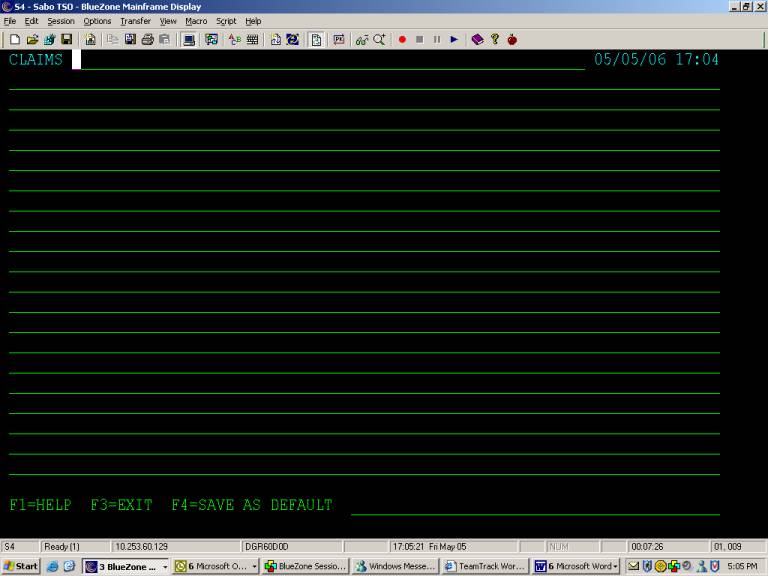Viewport: 768px width, 576px height.
Task: Expand the 6 Microsoft O... taskbar group arrow
Action: 255,567
